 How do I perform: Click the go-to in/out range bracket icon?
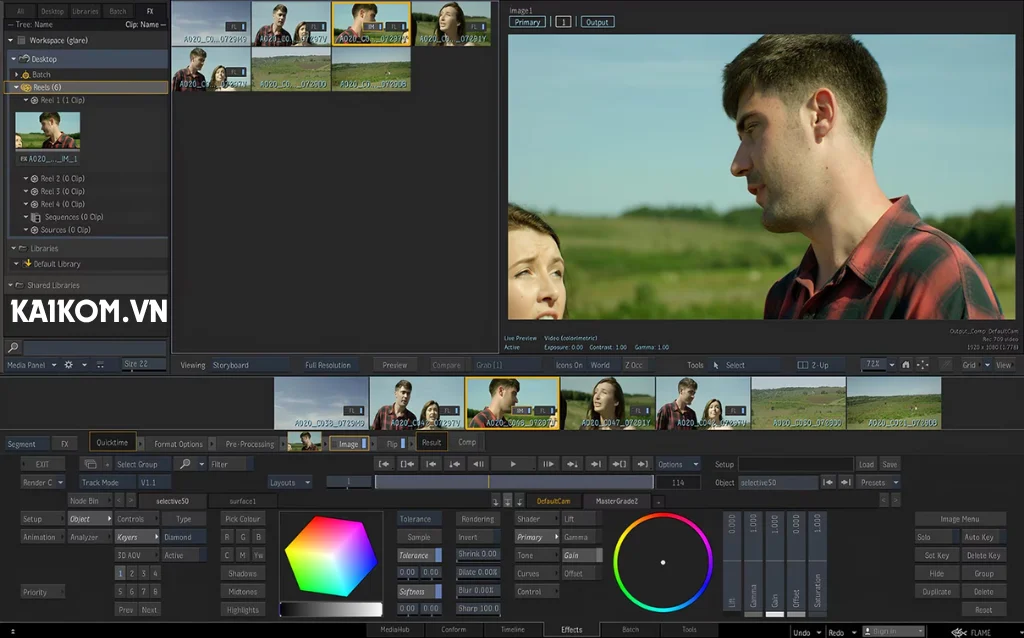click(x=407, y=464)
